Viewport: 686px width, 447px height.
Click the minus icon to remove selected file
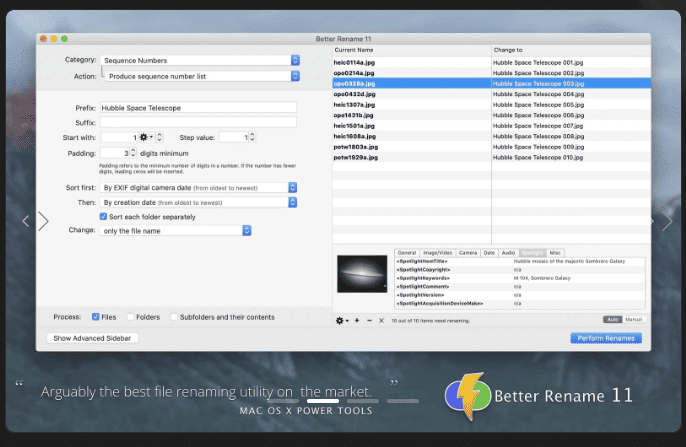pos(369,321)
